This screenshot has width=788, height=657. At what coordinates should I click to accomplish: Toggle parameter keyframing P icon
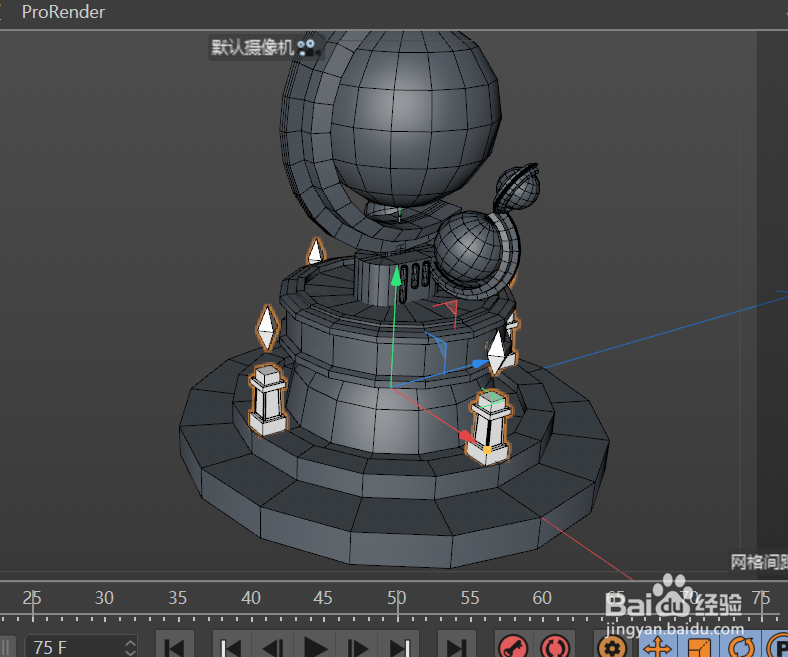(x=777, y=646)
